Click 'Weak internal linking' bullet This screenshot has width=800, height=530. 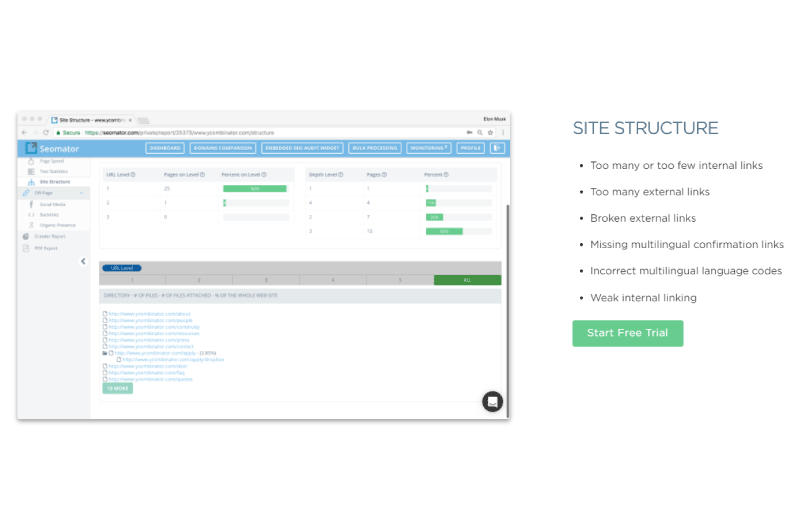(x=643, y=298)
